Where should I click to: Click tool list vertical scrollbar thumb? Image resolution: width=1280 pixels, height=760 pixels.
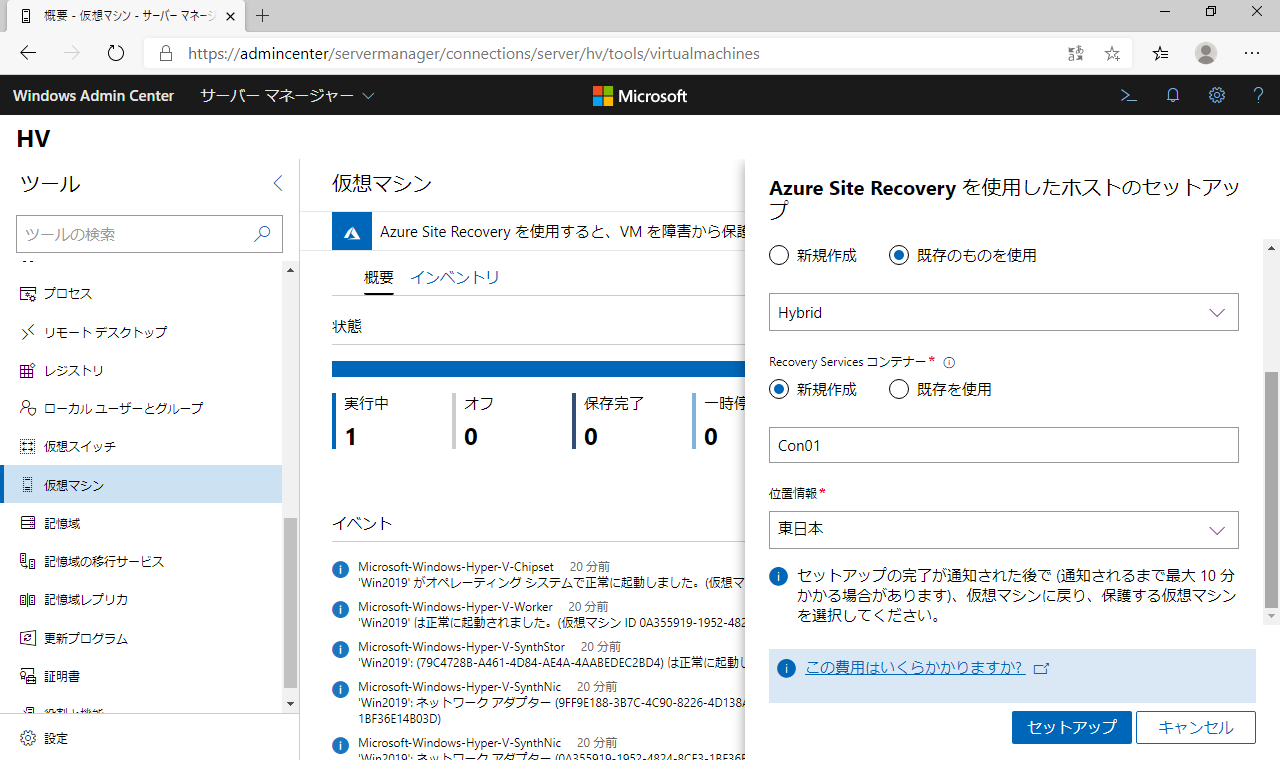pos(291,603)
